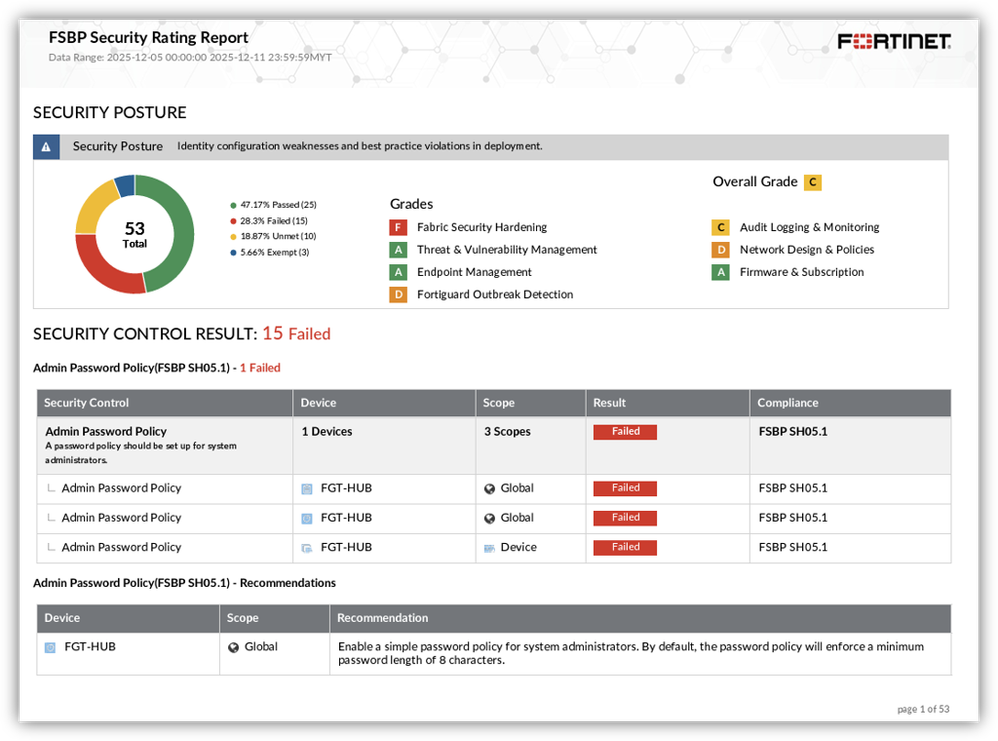The height and width of the screenshot is (741, 998).
Task: Click the FGT-HUB device icon in Device-scope row
Action: [x=307, y=548]
